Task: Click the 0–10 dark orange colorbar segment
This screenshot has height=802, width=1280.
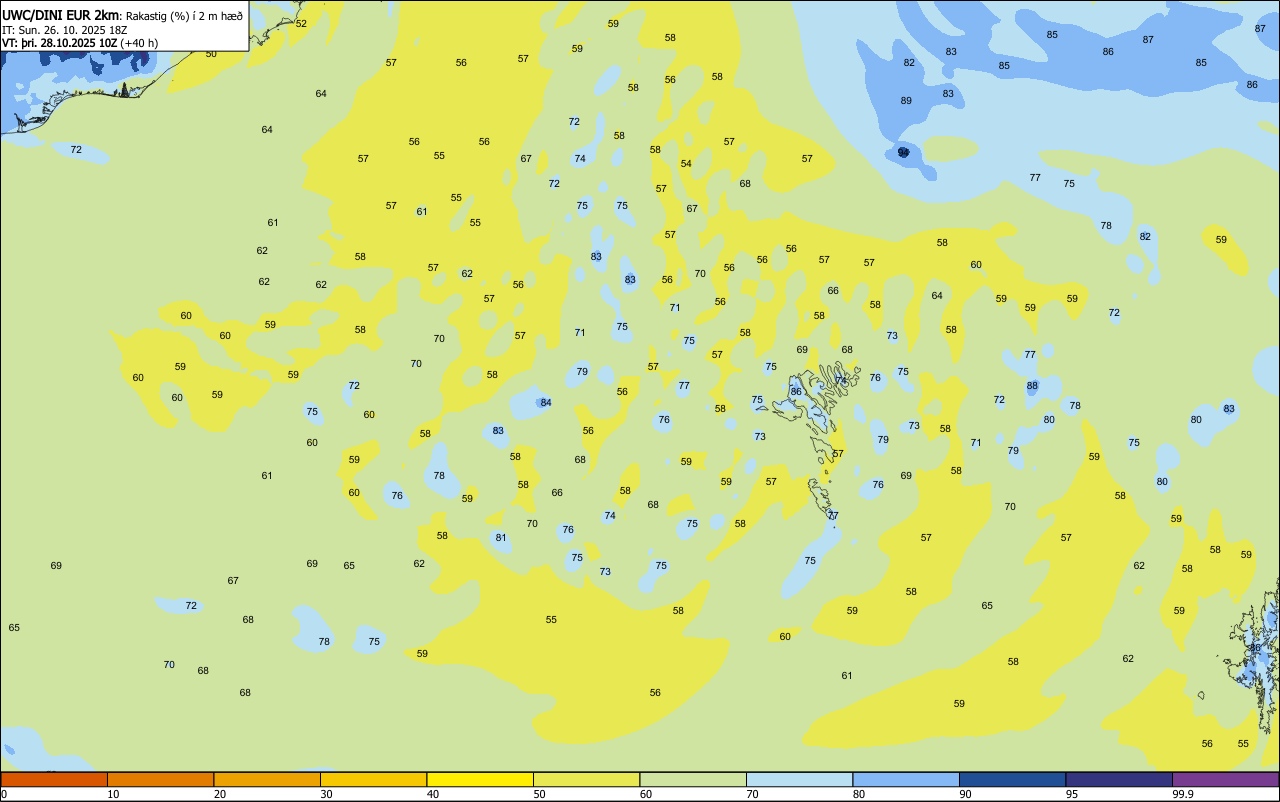Action: click(x=54, y=780)
